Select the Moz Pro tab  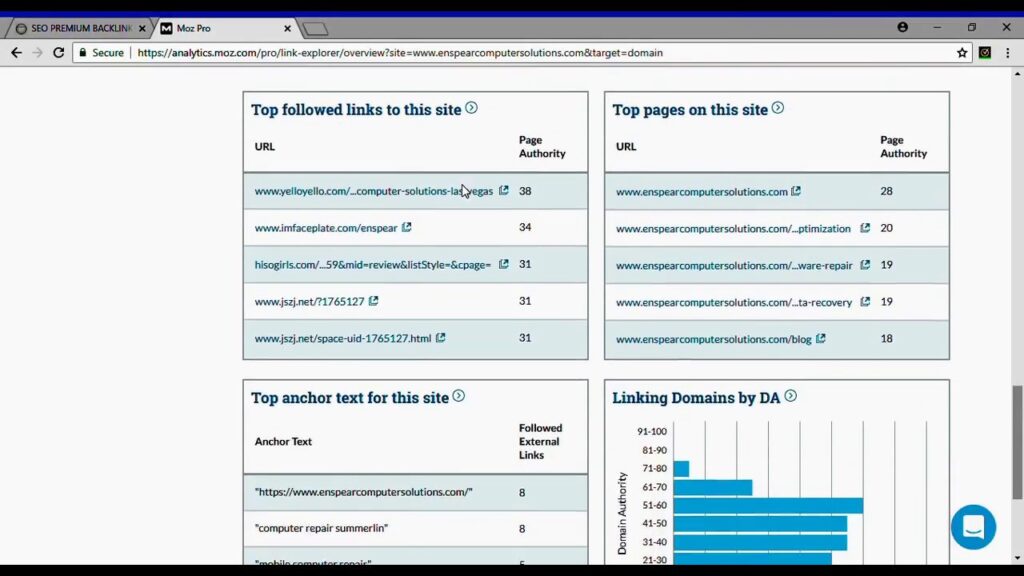coord(222,28)
